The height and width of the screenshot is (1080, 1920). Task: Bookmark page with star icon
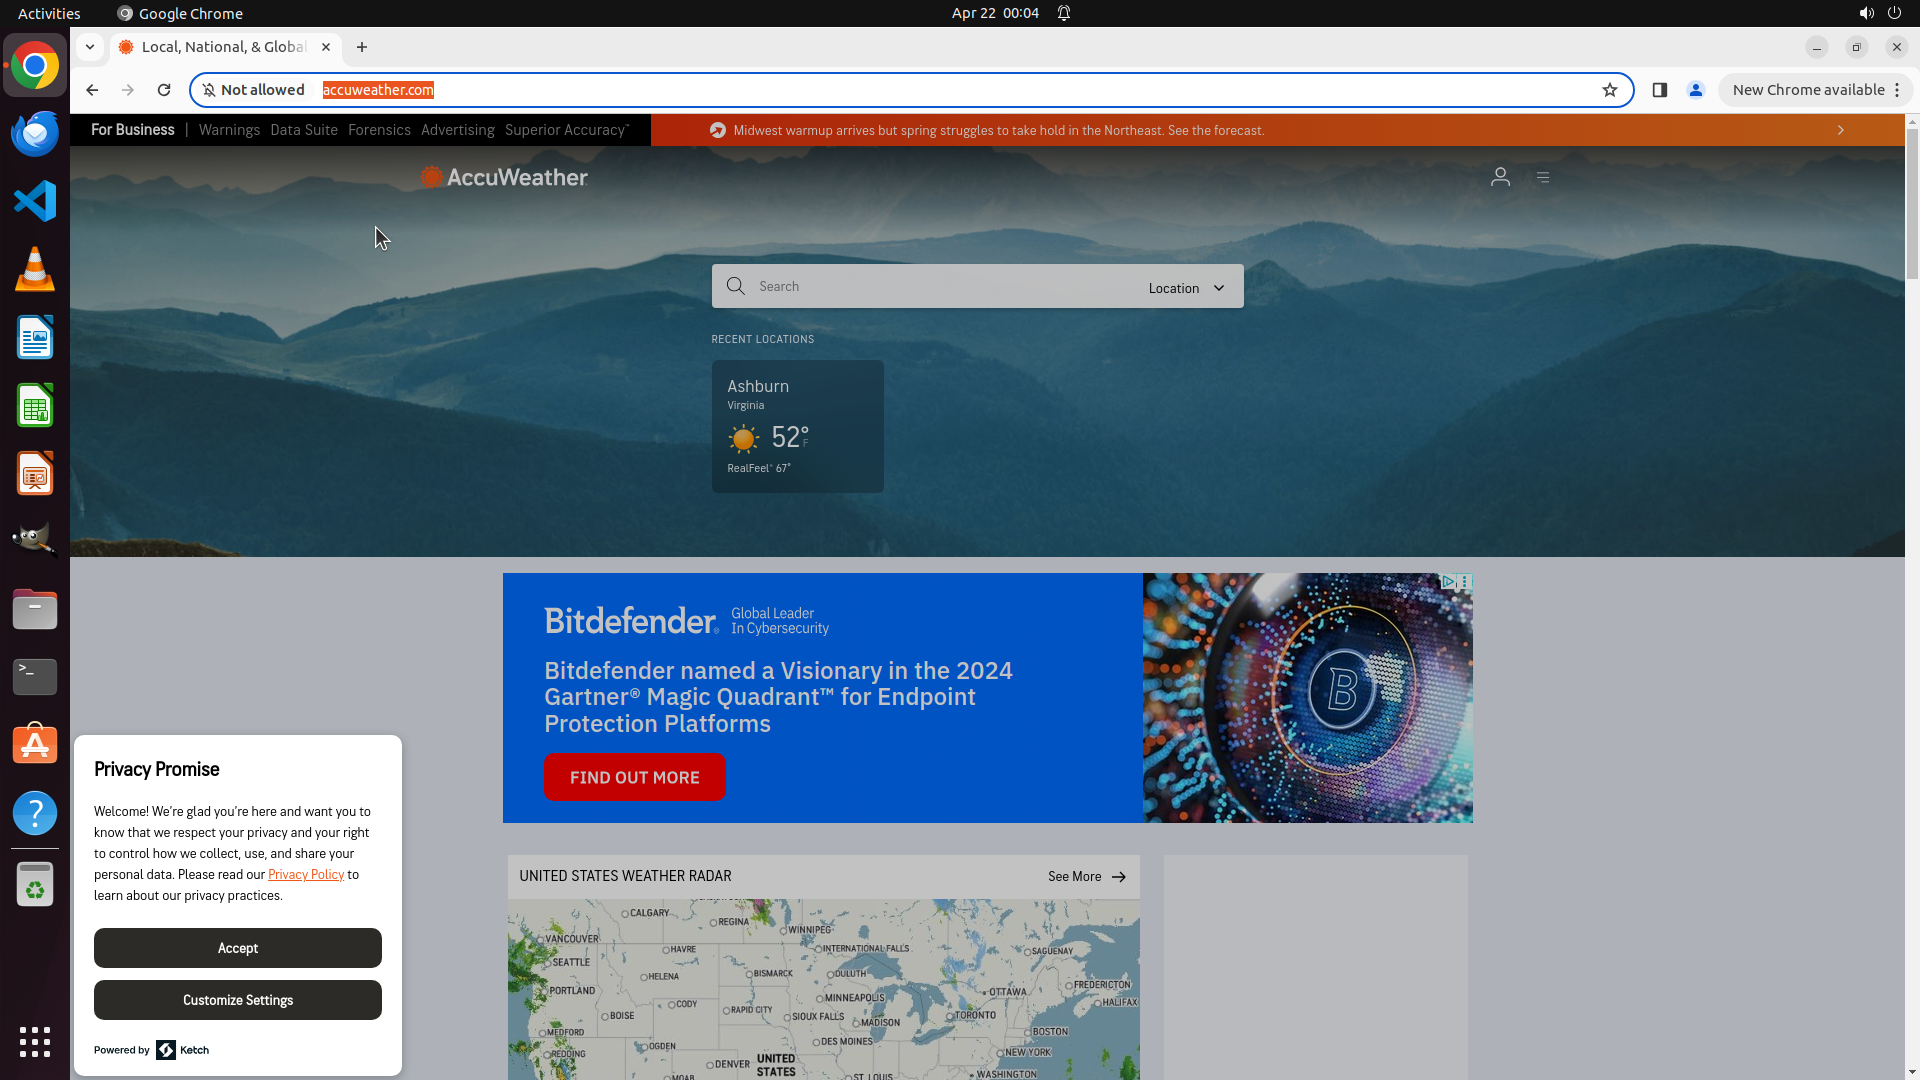(1609, 90)
